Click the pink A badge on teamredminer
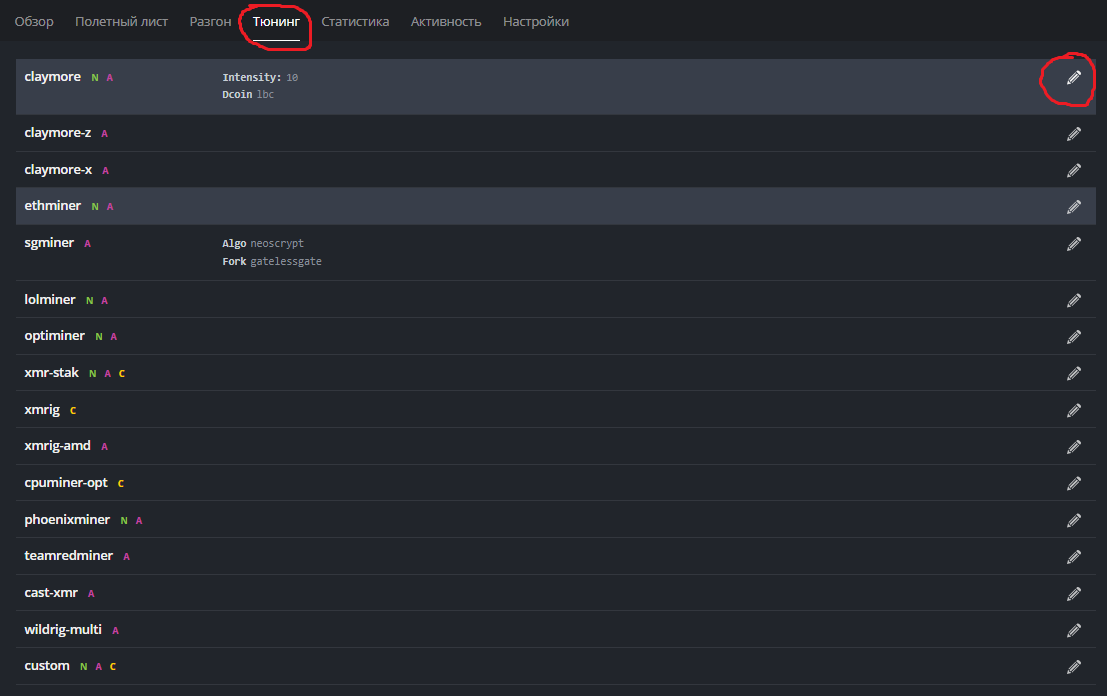The width and height of the screenshot is (1107, 696). [x=126, y=557]
